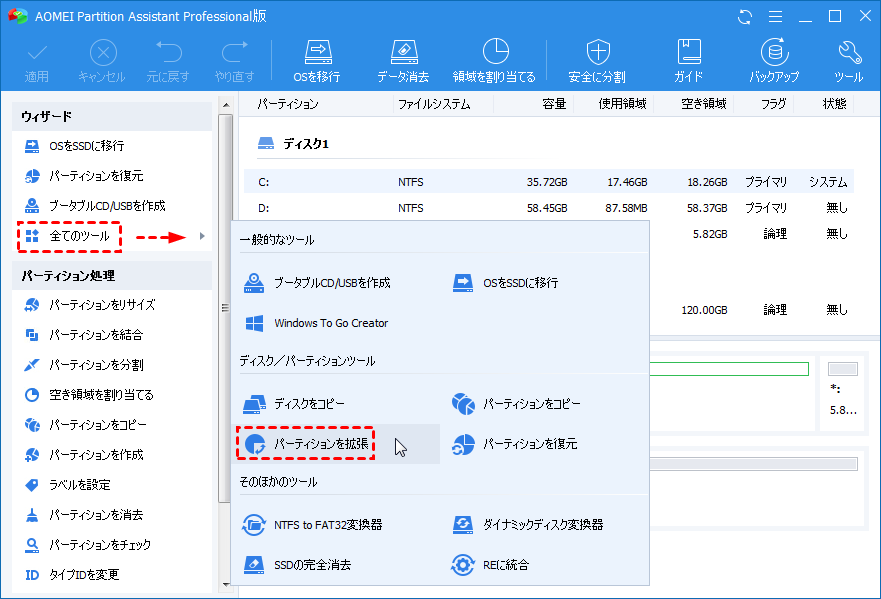Screen dimensions: 881x599
Task: Click the green partition bar in disk map
Action: click(729, 369)
